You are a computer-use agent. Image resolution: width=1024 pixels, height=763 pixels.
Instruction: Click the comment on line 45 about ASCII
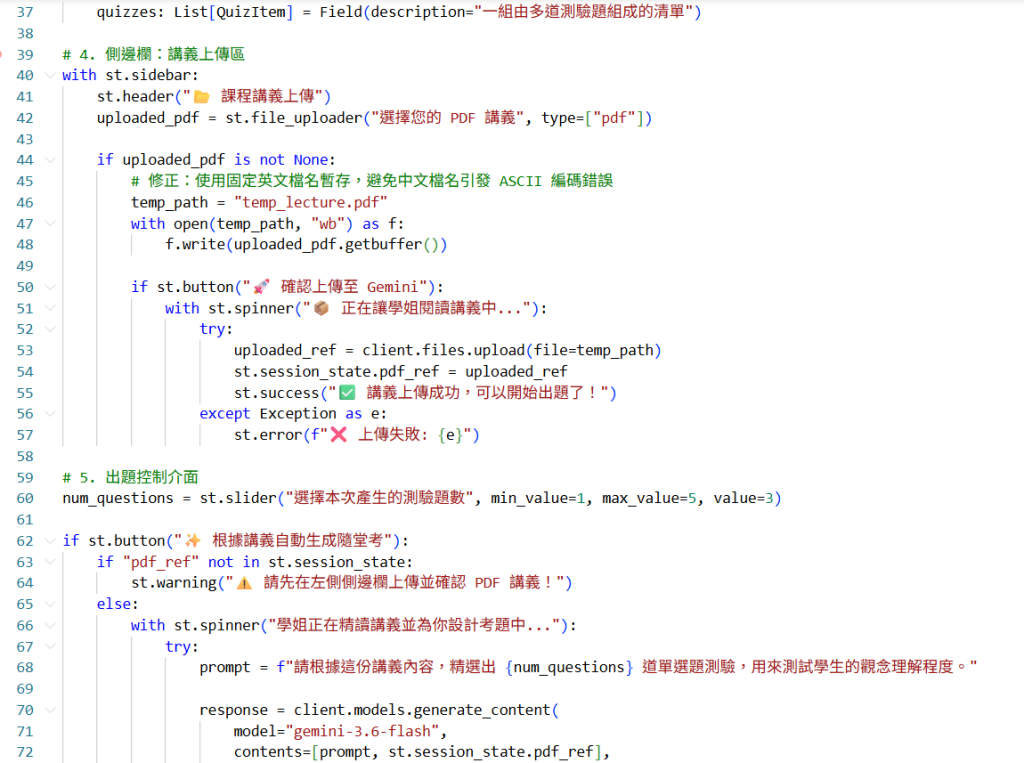tap(372, 181)
